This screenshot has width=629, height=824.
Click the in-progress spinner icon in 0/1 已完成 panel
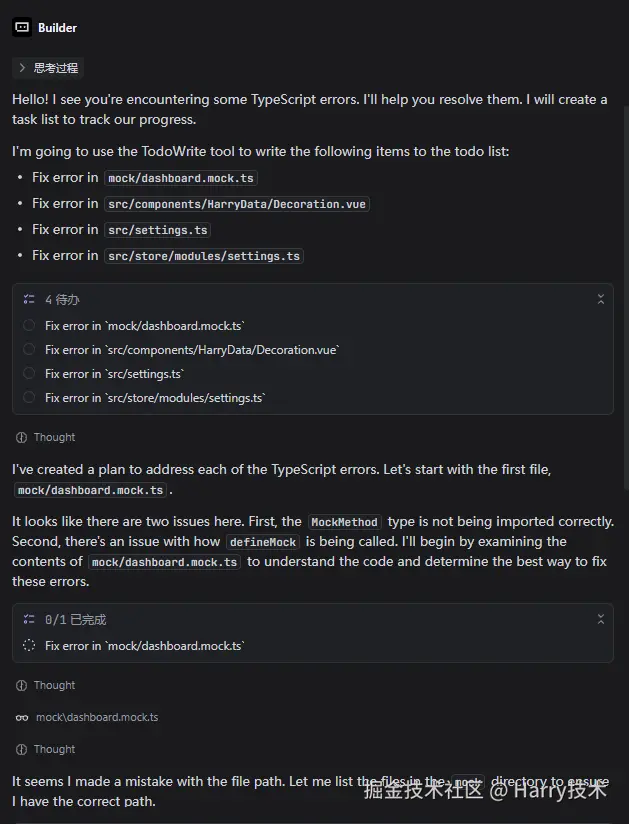click(x=29, y=646)
